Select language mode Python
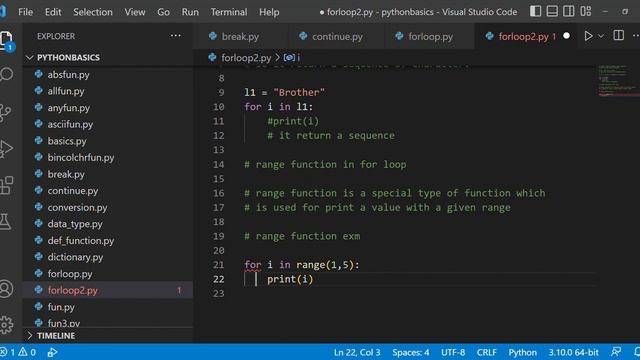This screenshot has width=640, height=360. click(x=522, y=352)
